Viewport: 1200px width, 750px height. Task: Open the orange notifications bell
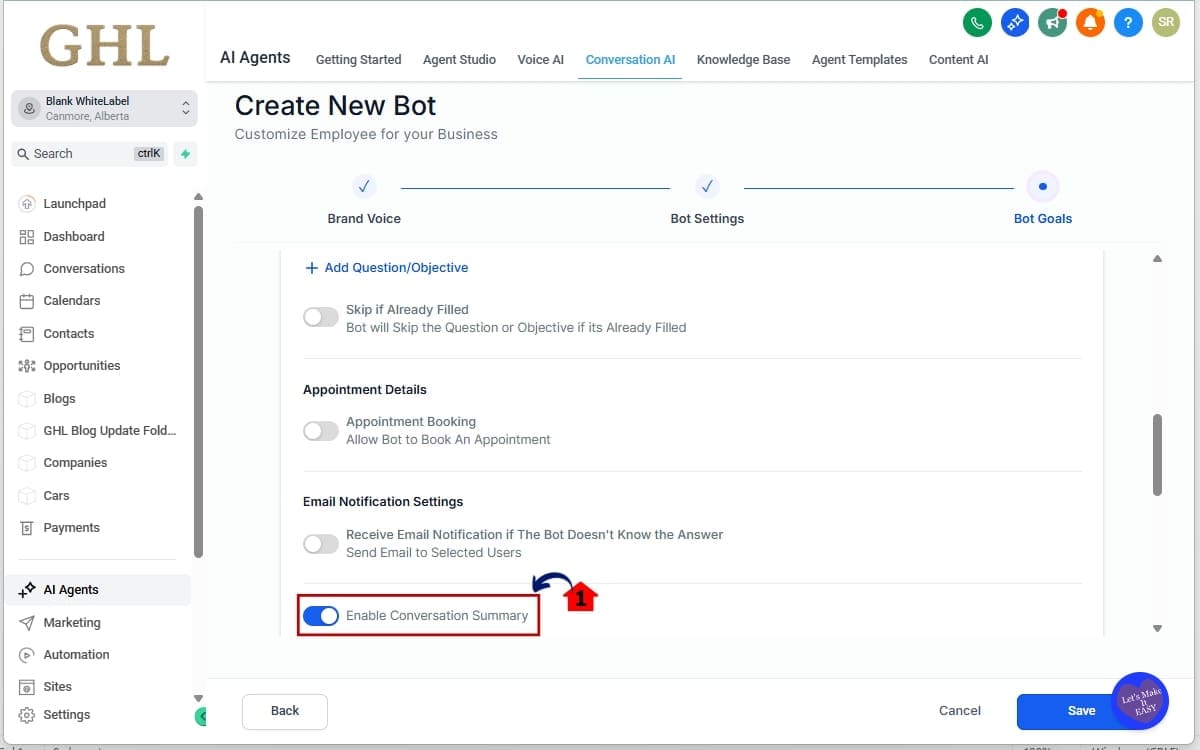(x=1090, y=22)
